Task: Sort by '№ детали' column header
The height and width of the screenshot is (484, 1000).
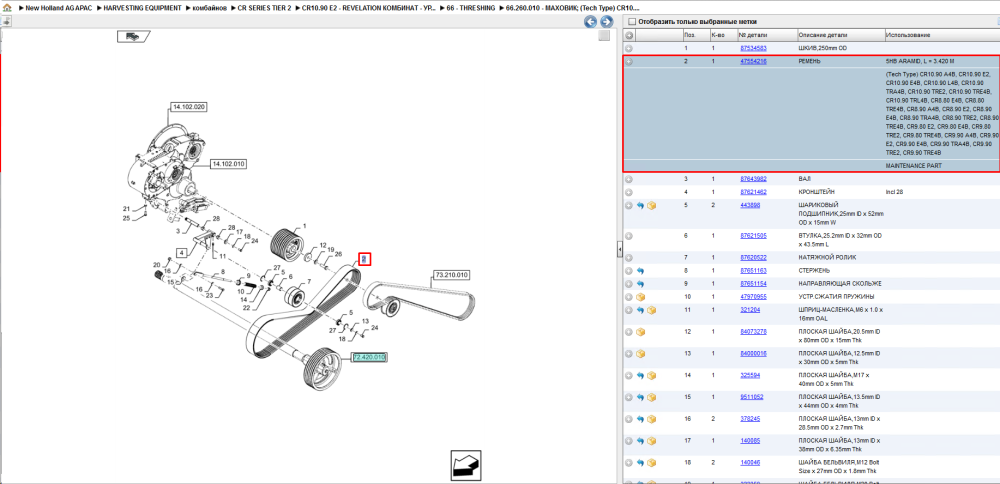Action: [767, 35]
